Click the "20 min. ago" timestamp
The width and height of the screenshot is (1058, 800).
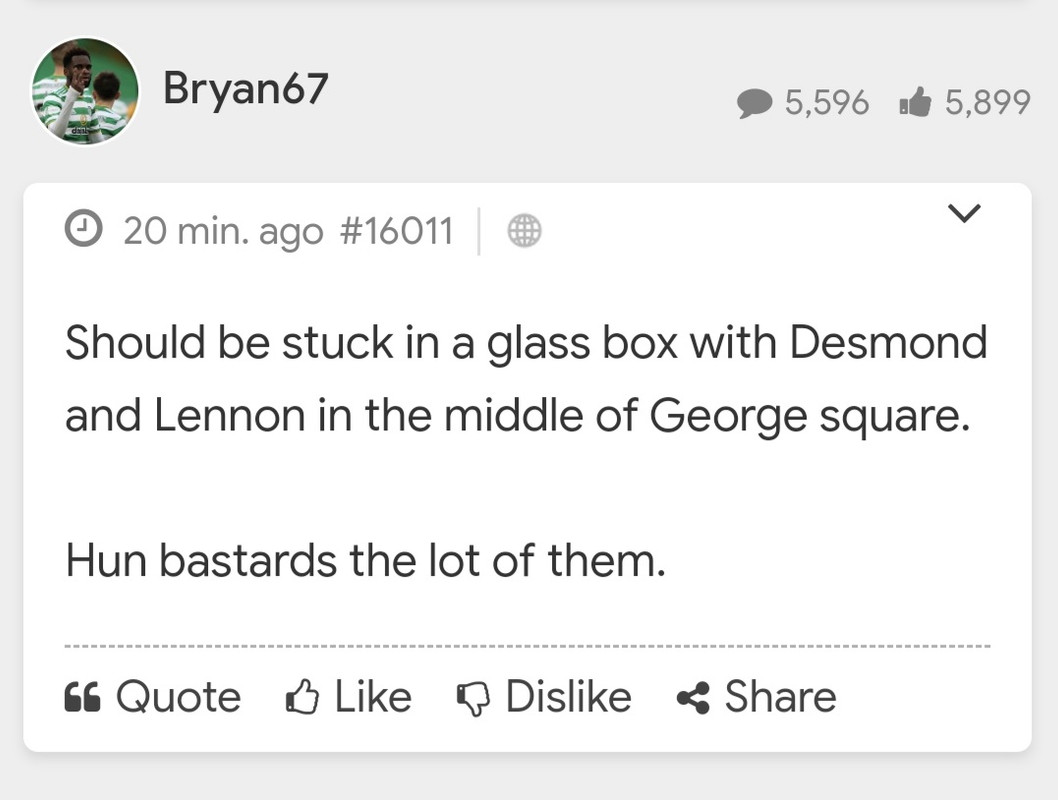tap(223, 232)
